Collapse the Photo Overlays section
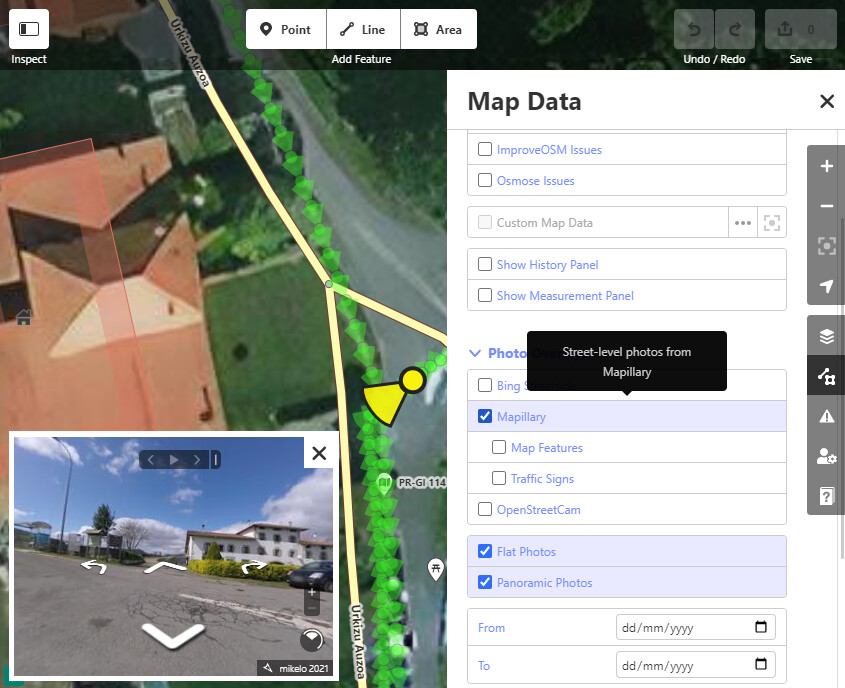The width and height of the screenshot is (845, 688). (475, 353)
